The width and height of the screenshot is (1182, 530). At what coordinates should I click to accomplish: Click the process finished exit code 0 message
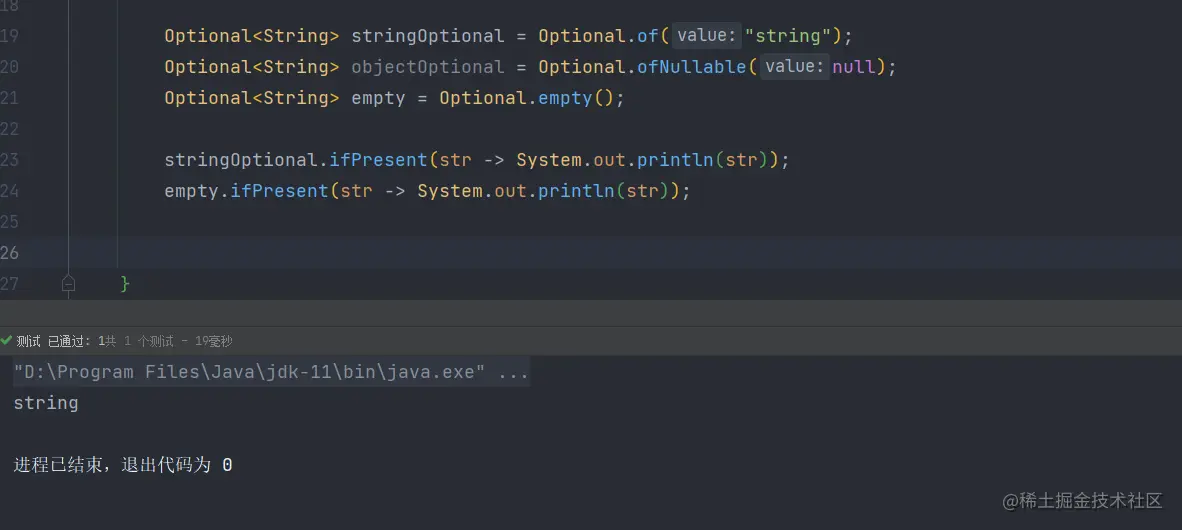point(123,465)
